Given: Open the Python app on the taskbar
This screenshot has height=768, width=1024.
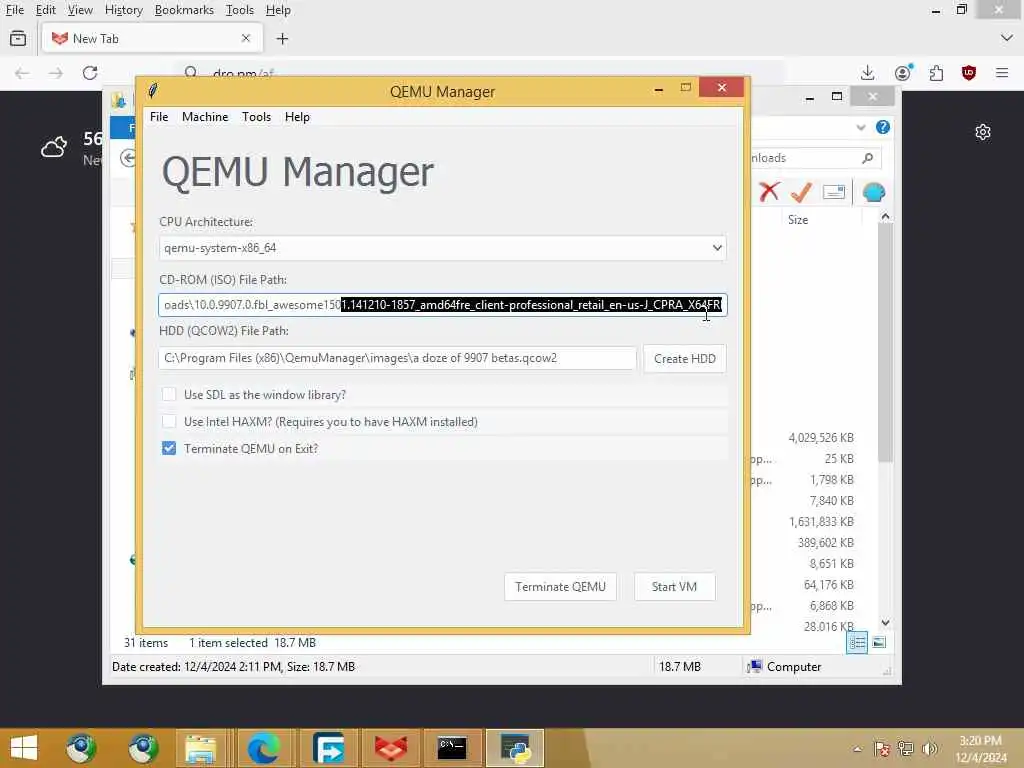Looking at the screenshot, I should point(515,748).
